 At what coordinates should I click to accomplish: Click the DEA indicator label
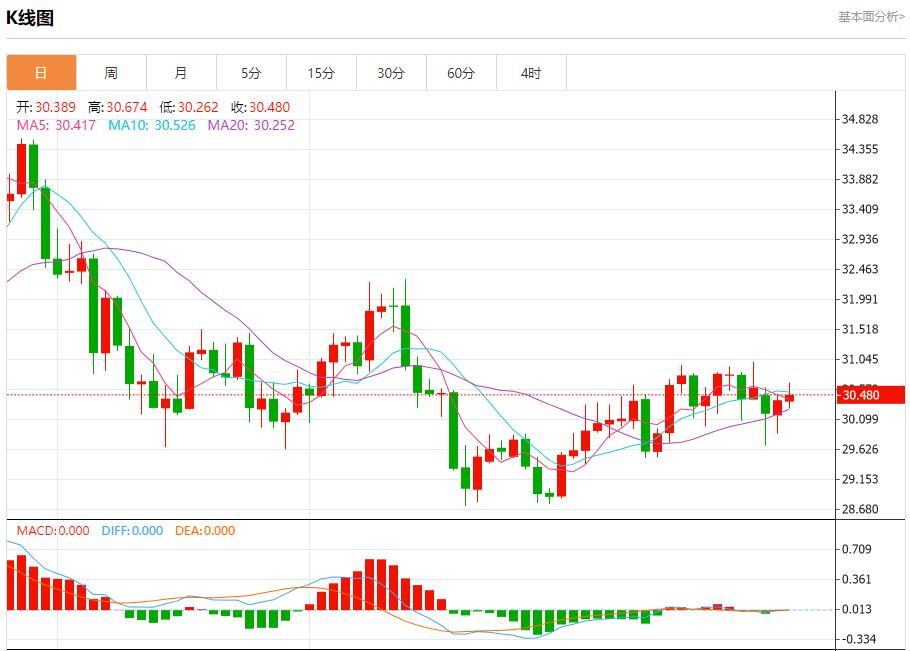205,531
